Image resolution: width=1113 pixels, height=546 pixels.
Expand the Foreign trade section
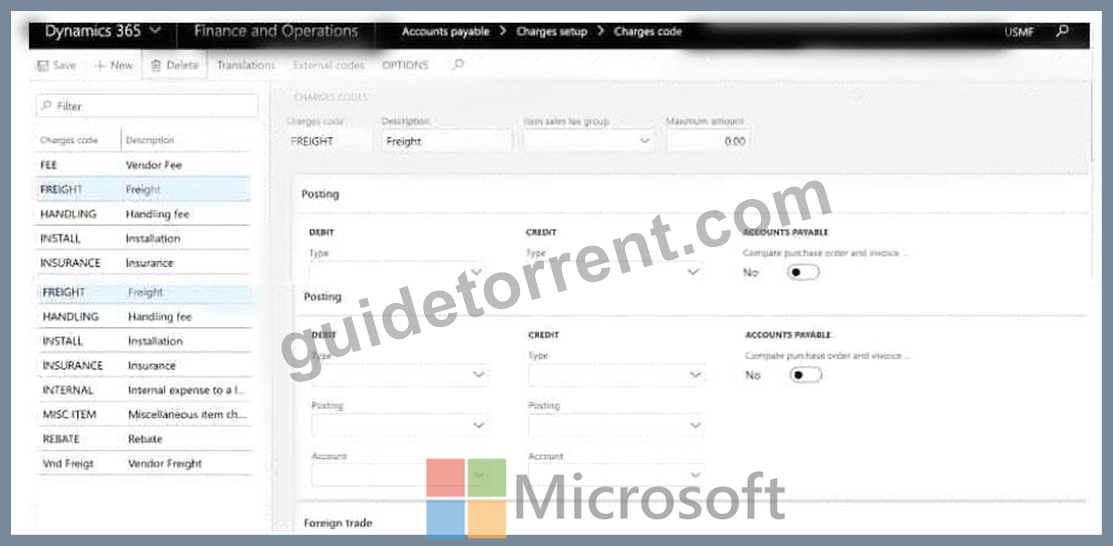coord(338,523)
